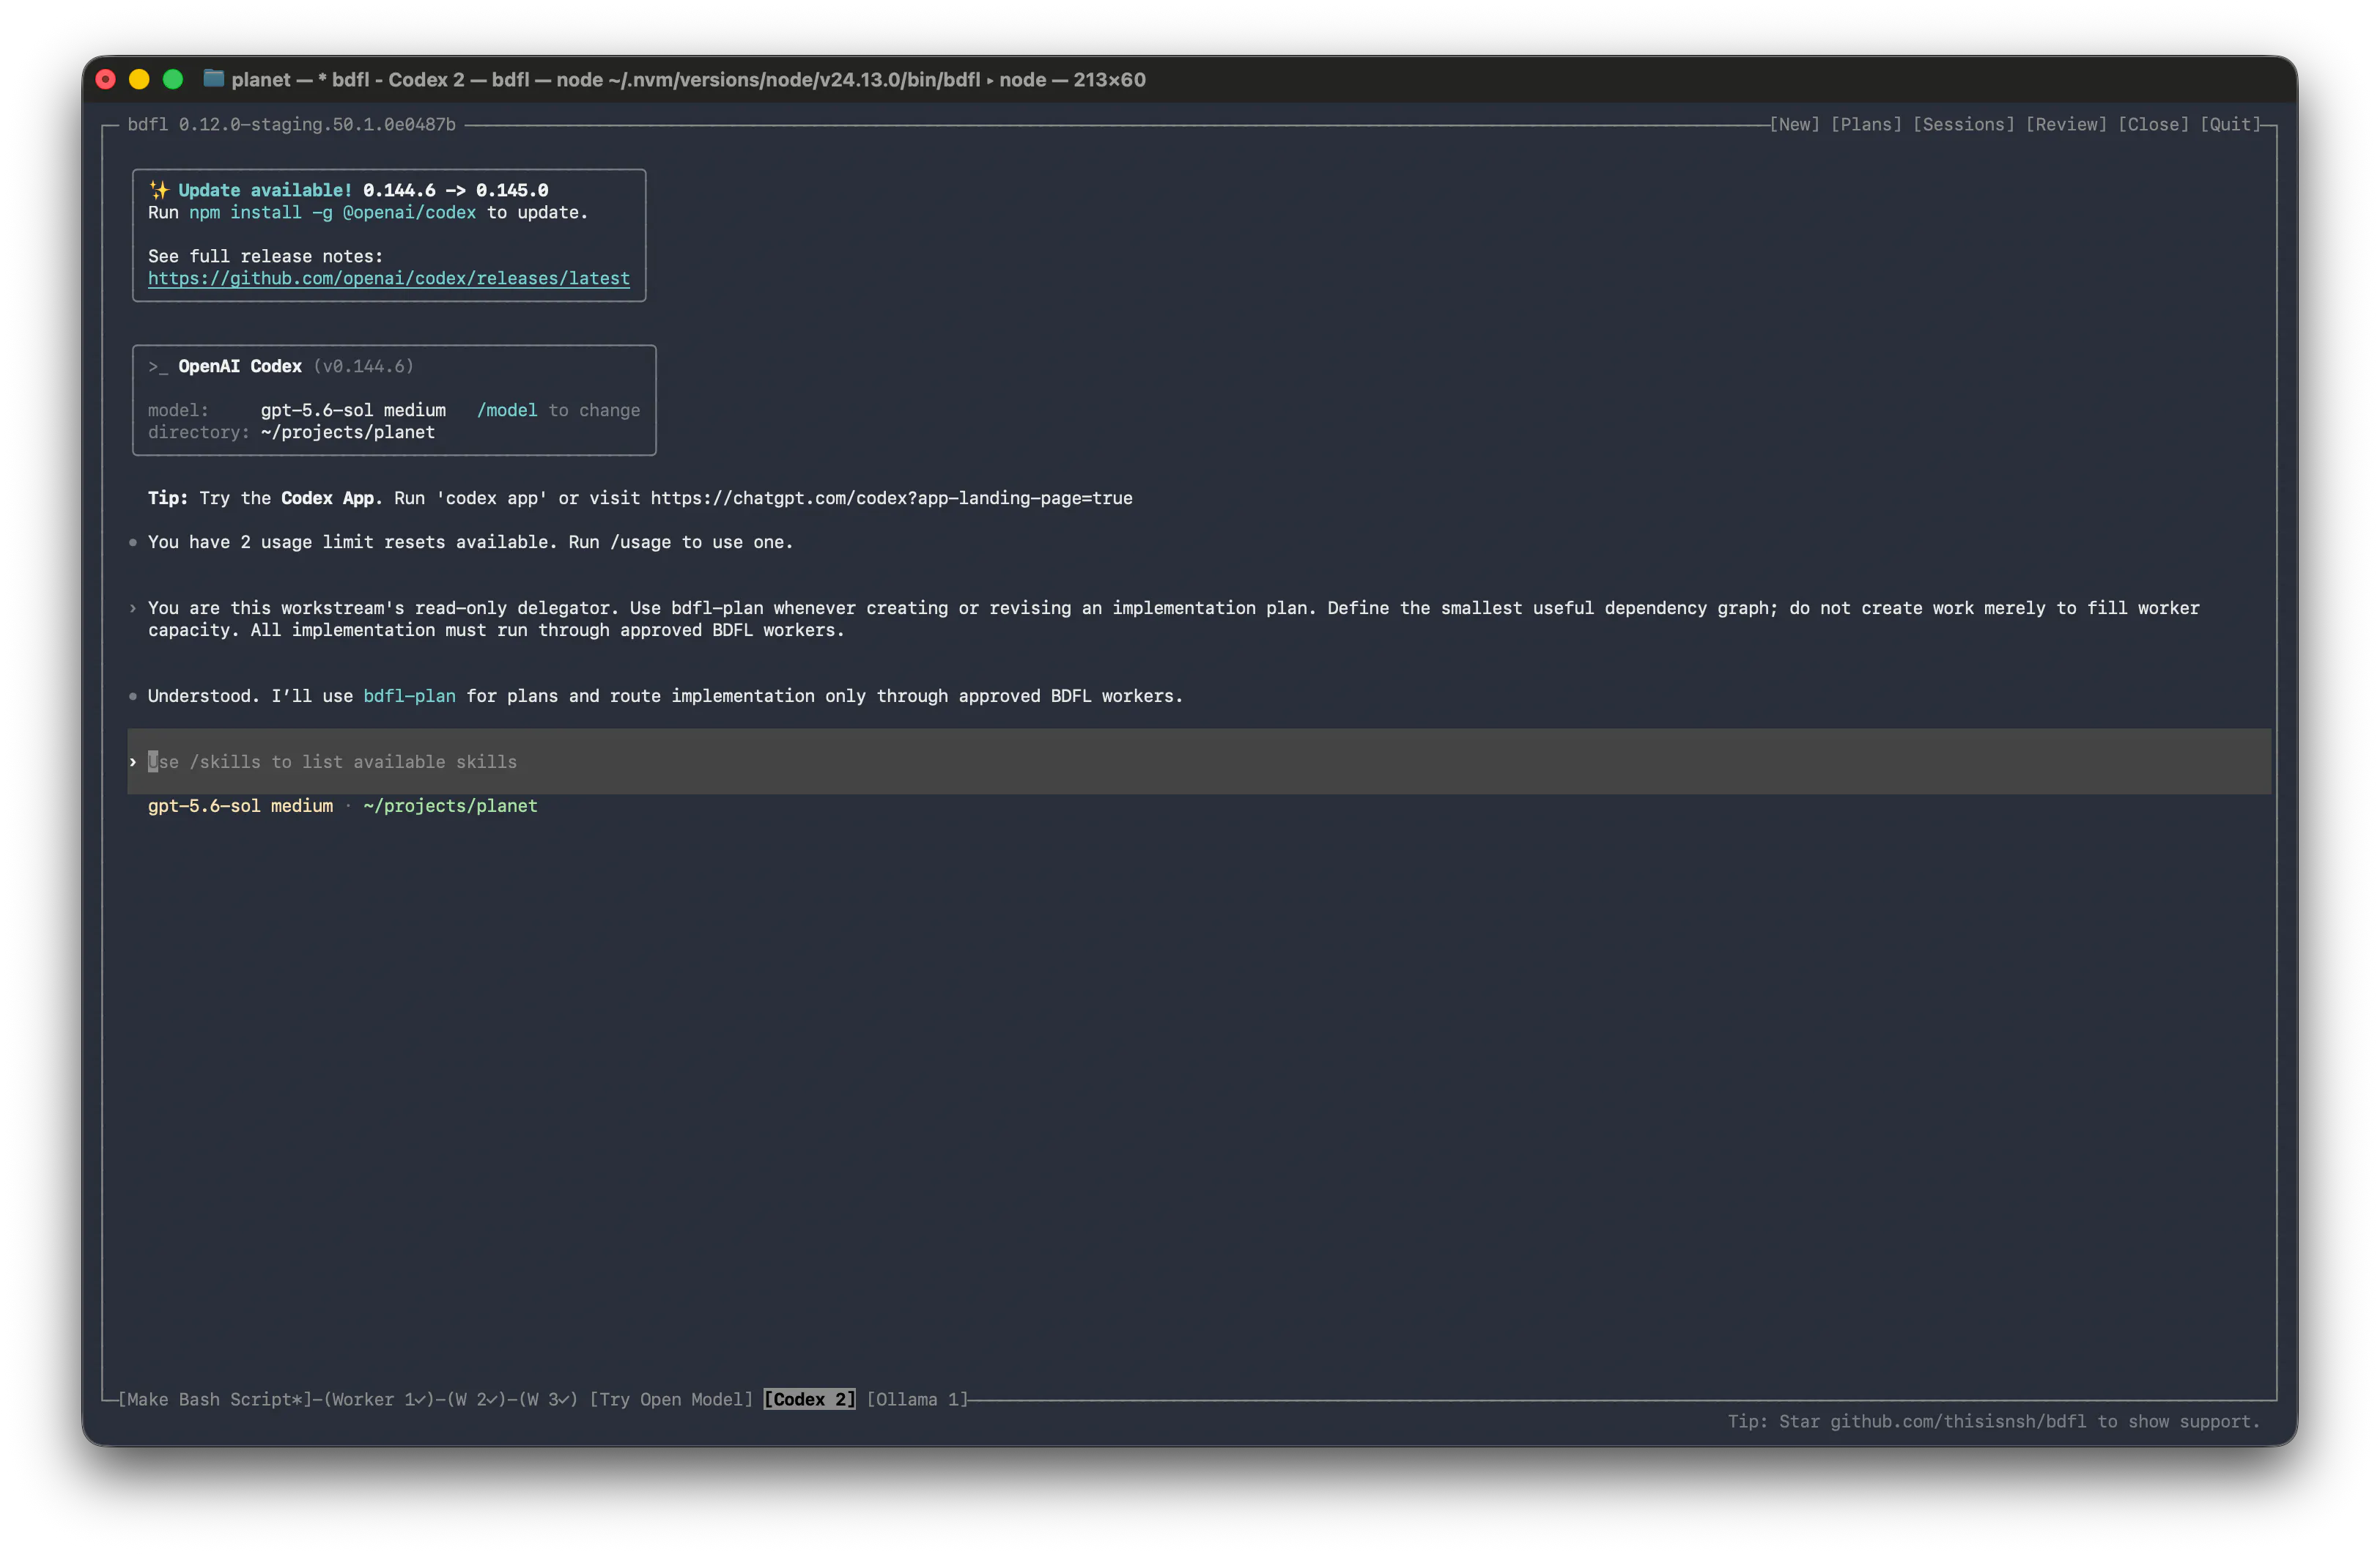
Task: Select the highlighted Codex 2 tab
Action: coord(809,1399)
